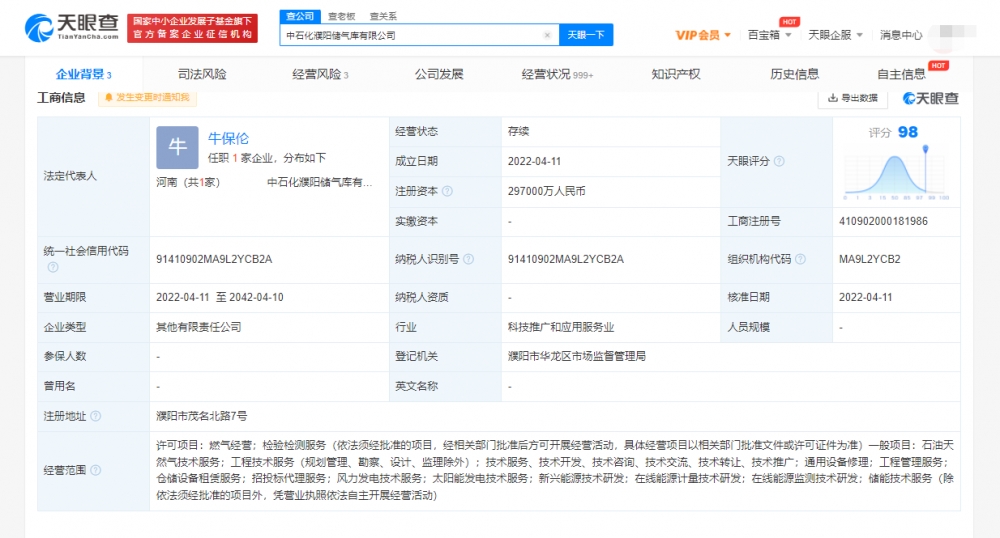Screen dimensions: 1000x538
Task: Click help icon beside 纳税人识别号
Action: tap(469, 259)
